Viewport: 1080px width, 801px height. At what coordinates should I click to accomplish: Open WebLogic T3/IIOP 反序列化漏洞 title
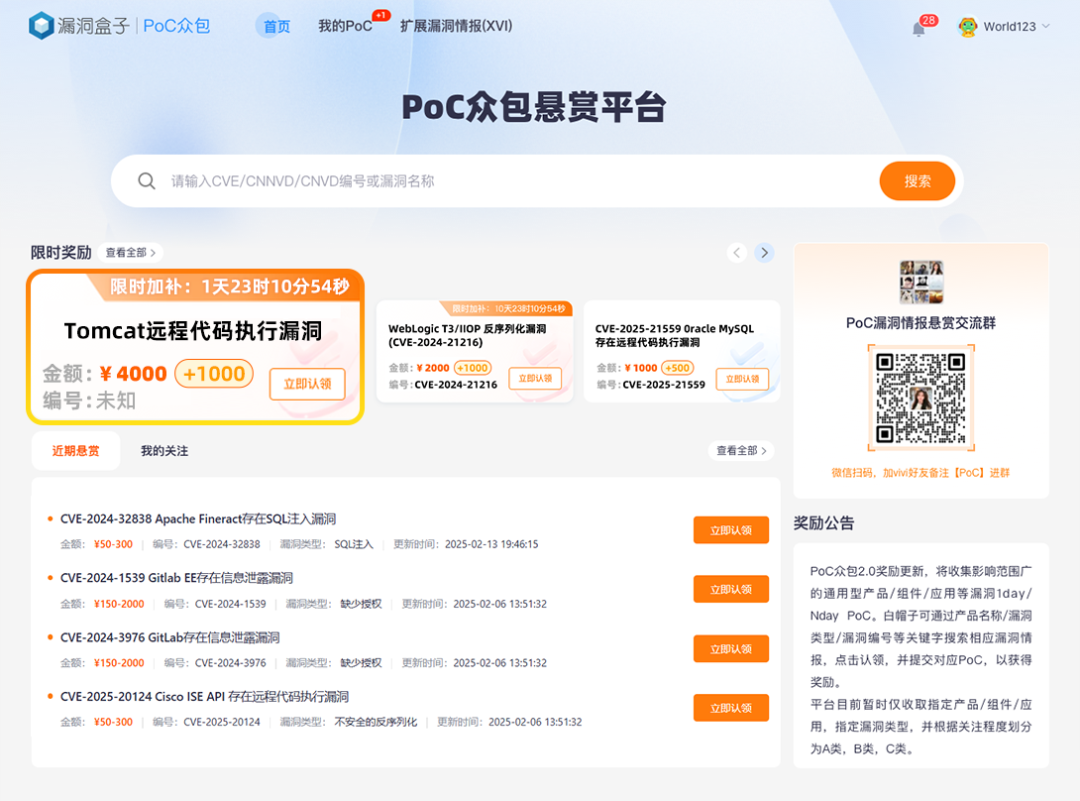(x=467, y=335)
